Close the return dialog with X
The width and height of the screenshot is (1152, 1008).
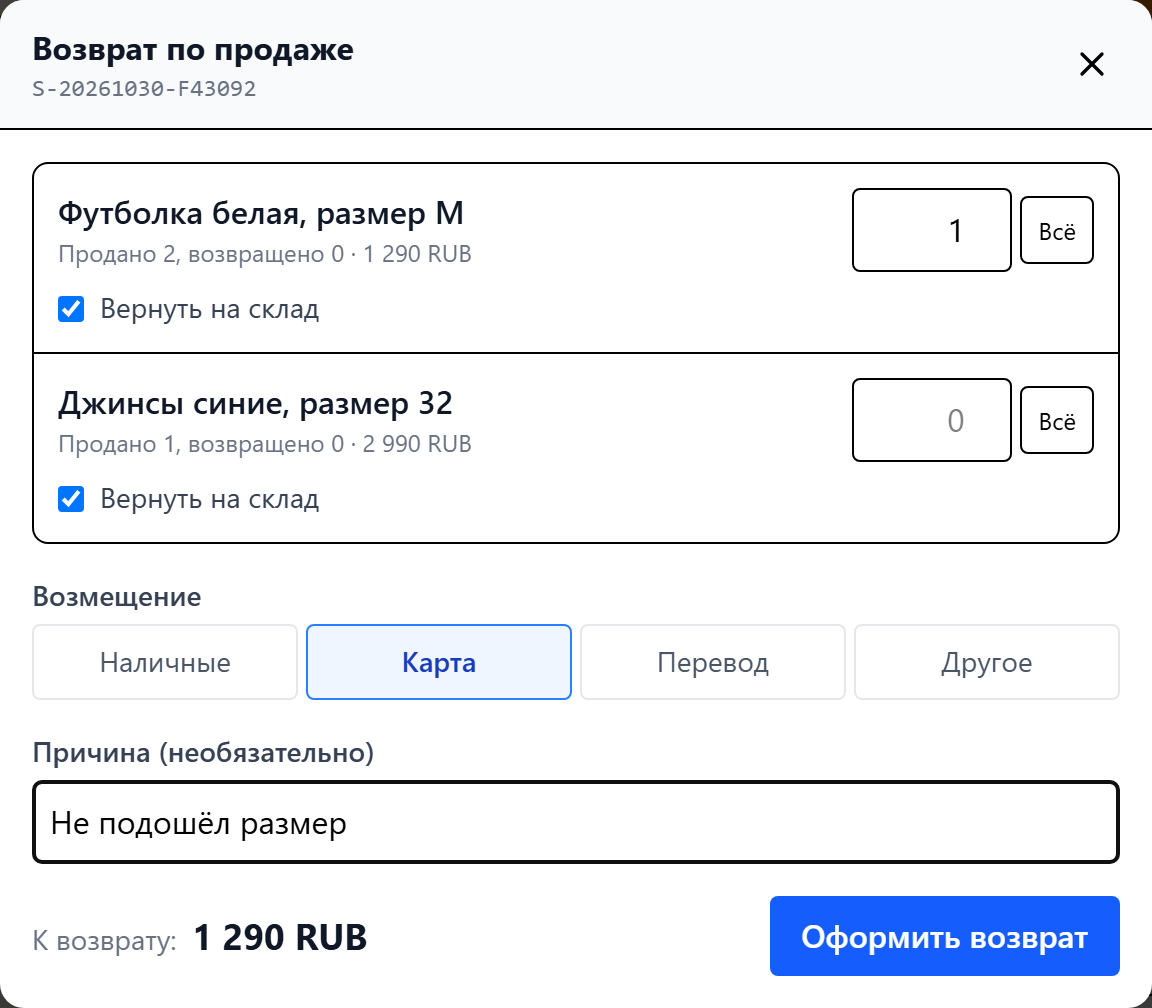point(1092,64)
